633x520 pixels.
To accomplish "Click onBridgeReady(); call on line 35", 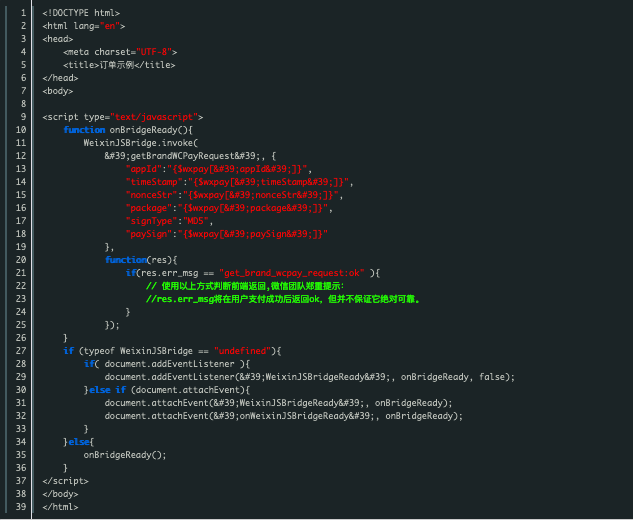I will pyautogui.click(x=125, y=455).
